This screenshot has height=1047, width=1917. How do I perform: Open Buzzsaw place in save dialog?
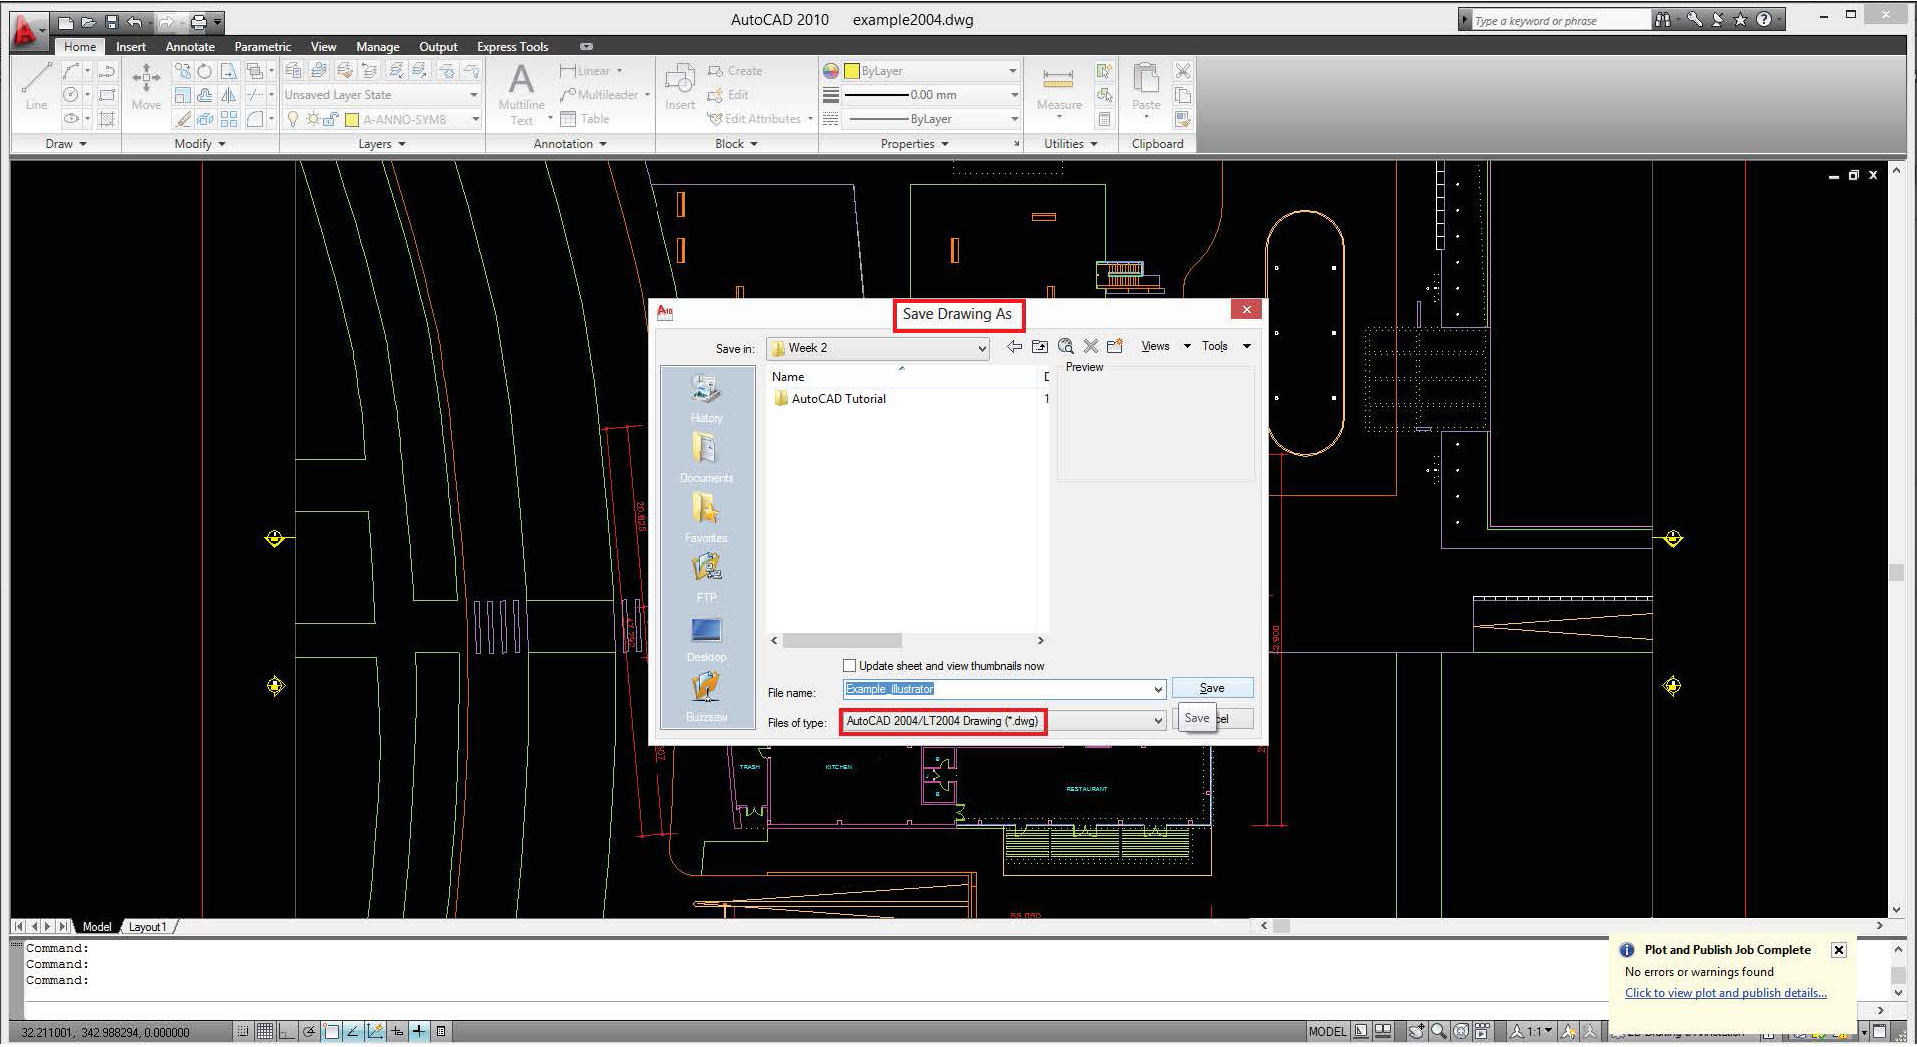706,697
